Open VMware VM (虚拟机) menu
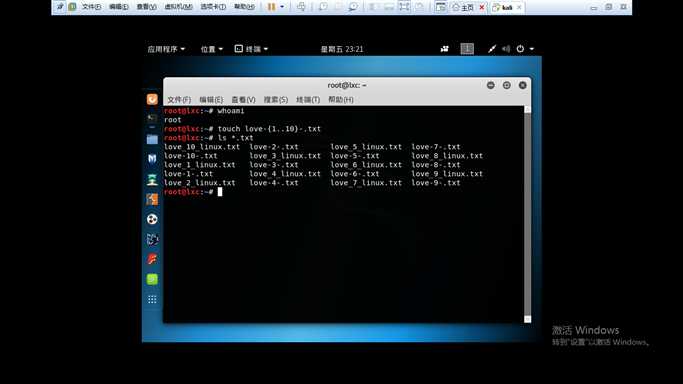 click(179, 7)
